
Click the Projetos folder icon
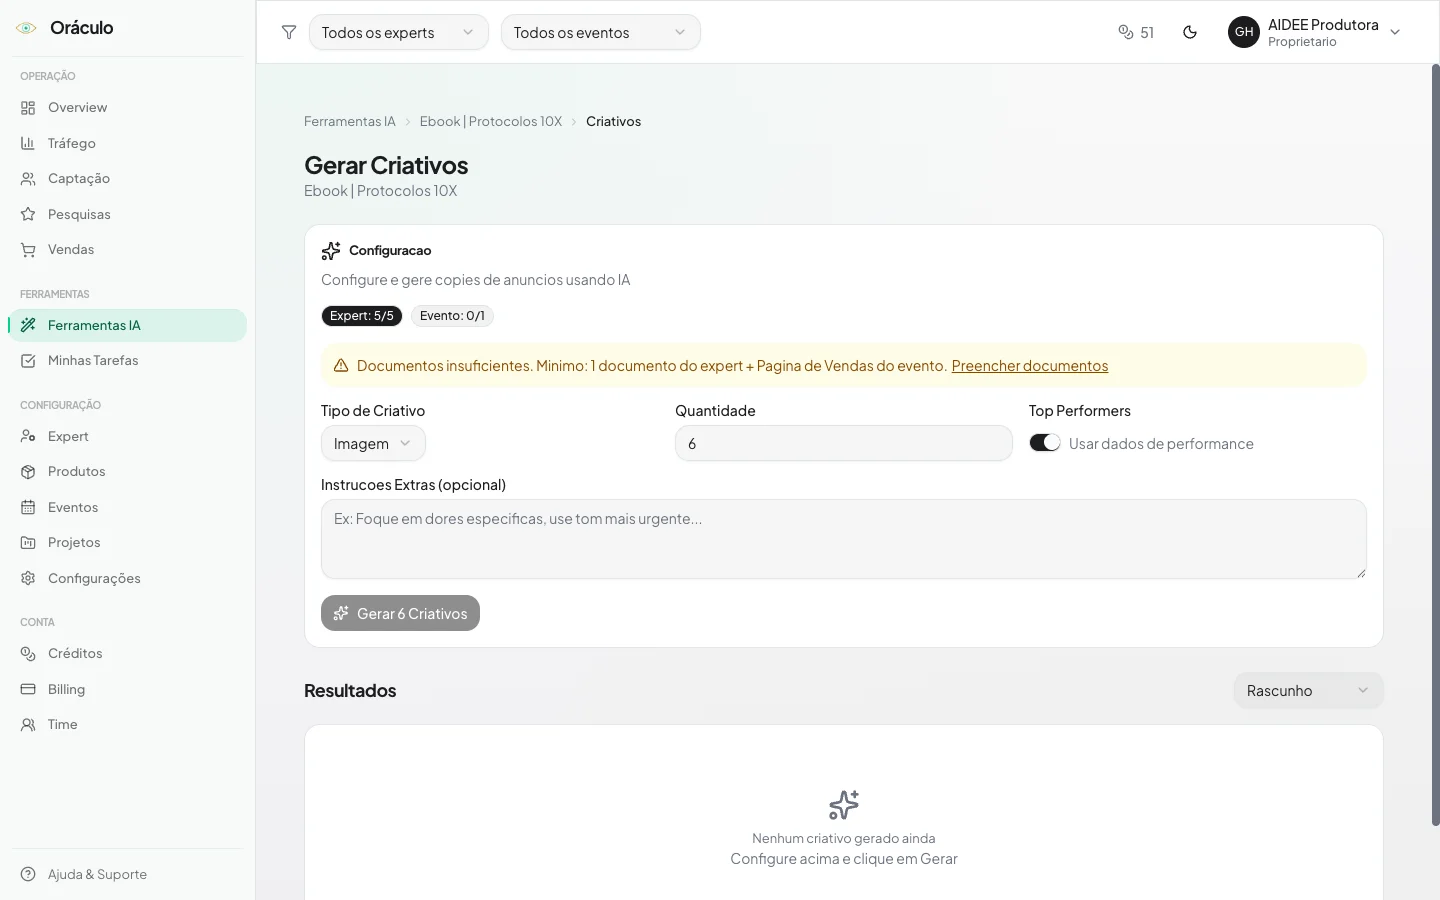click(x=28, y=543)
